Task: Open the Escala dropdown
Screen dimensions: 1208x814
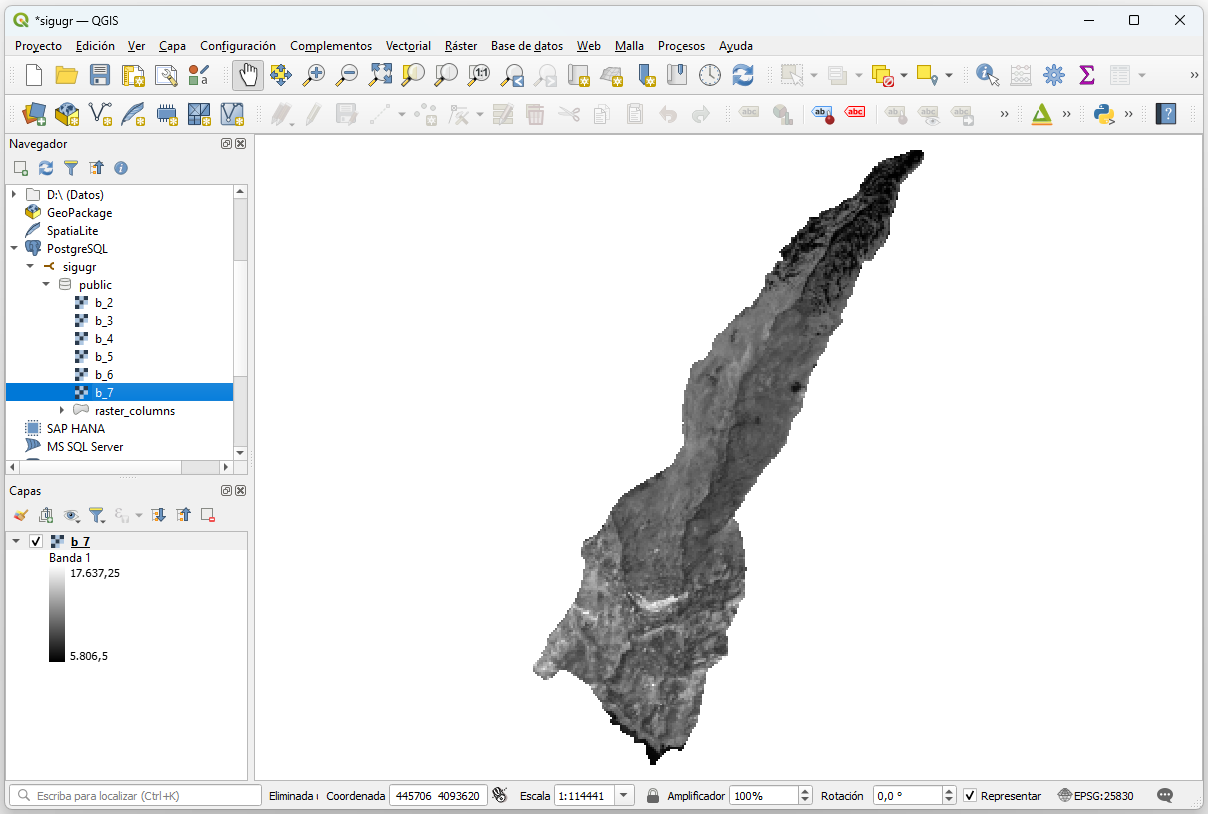Action: (x=623, y=795)
